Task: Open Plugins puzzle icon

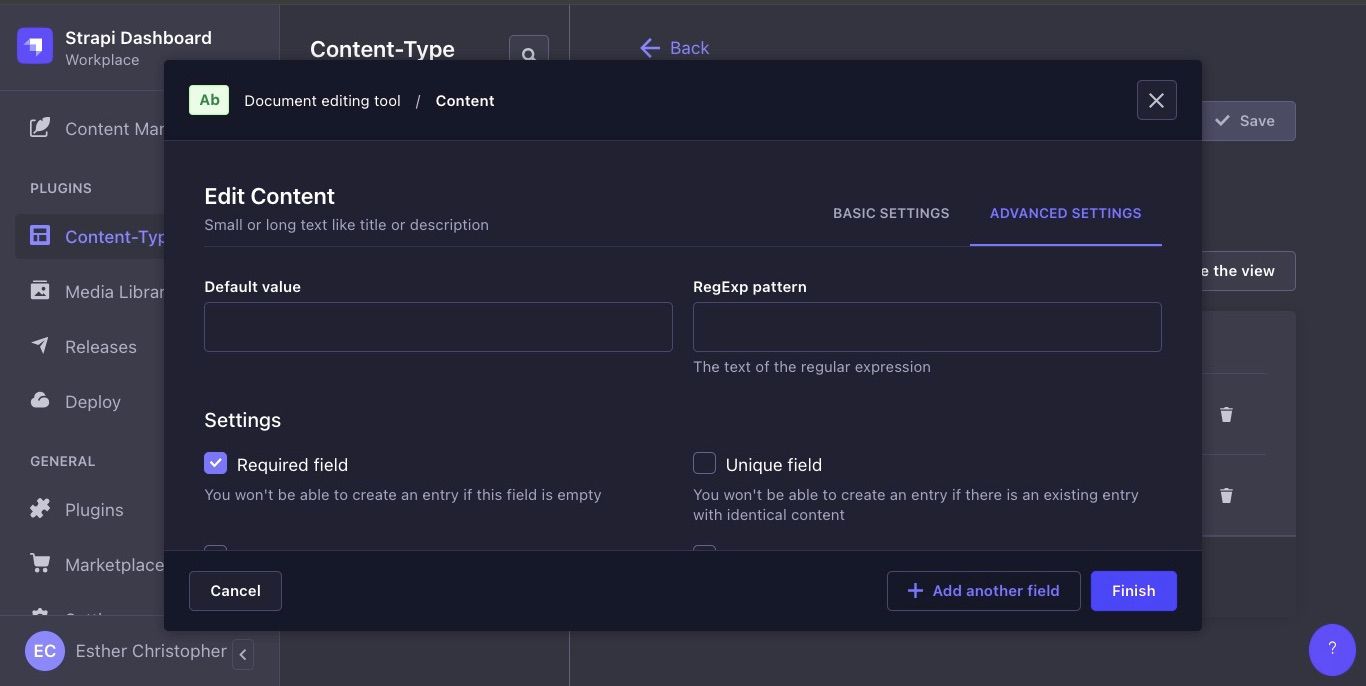Action: [40, 509]
